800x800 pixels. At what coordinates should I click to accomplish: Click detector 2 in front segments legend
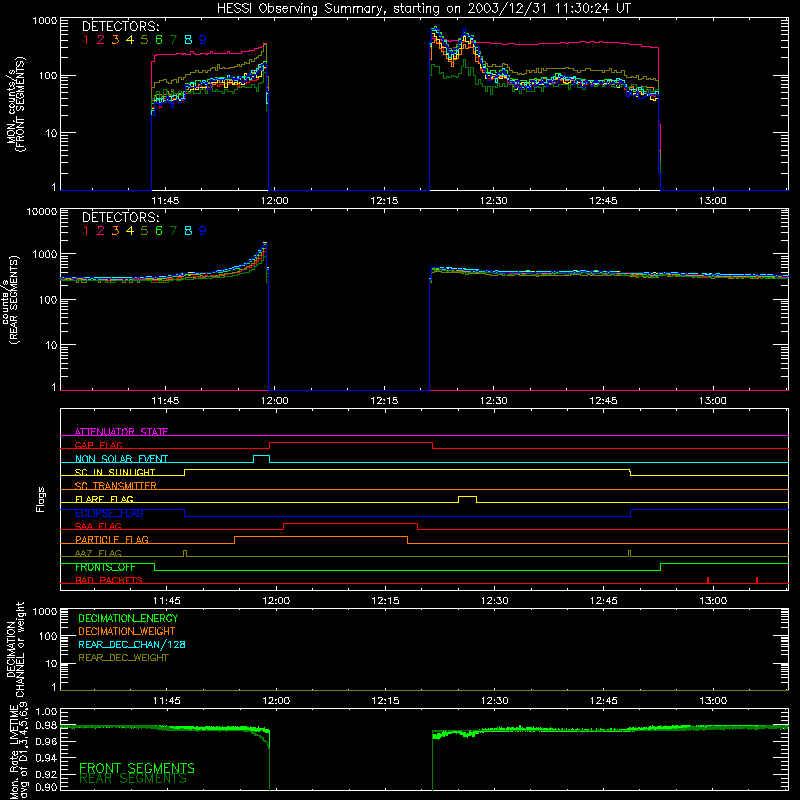pos(101,40)
